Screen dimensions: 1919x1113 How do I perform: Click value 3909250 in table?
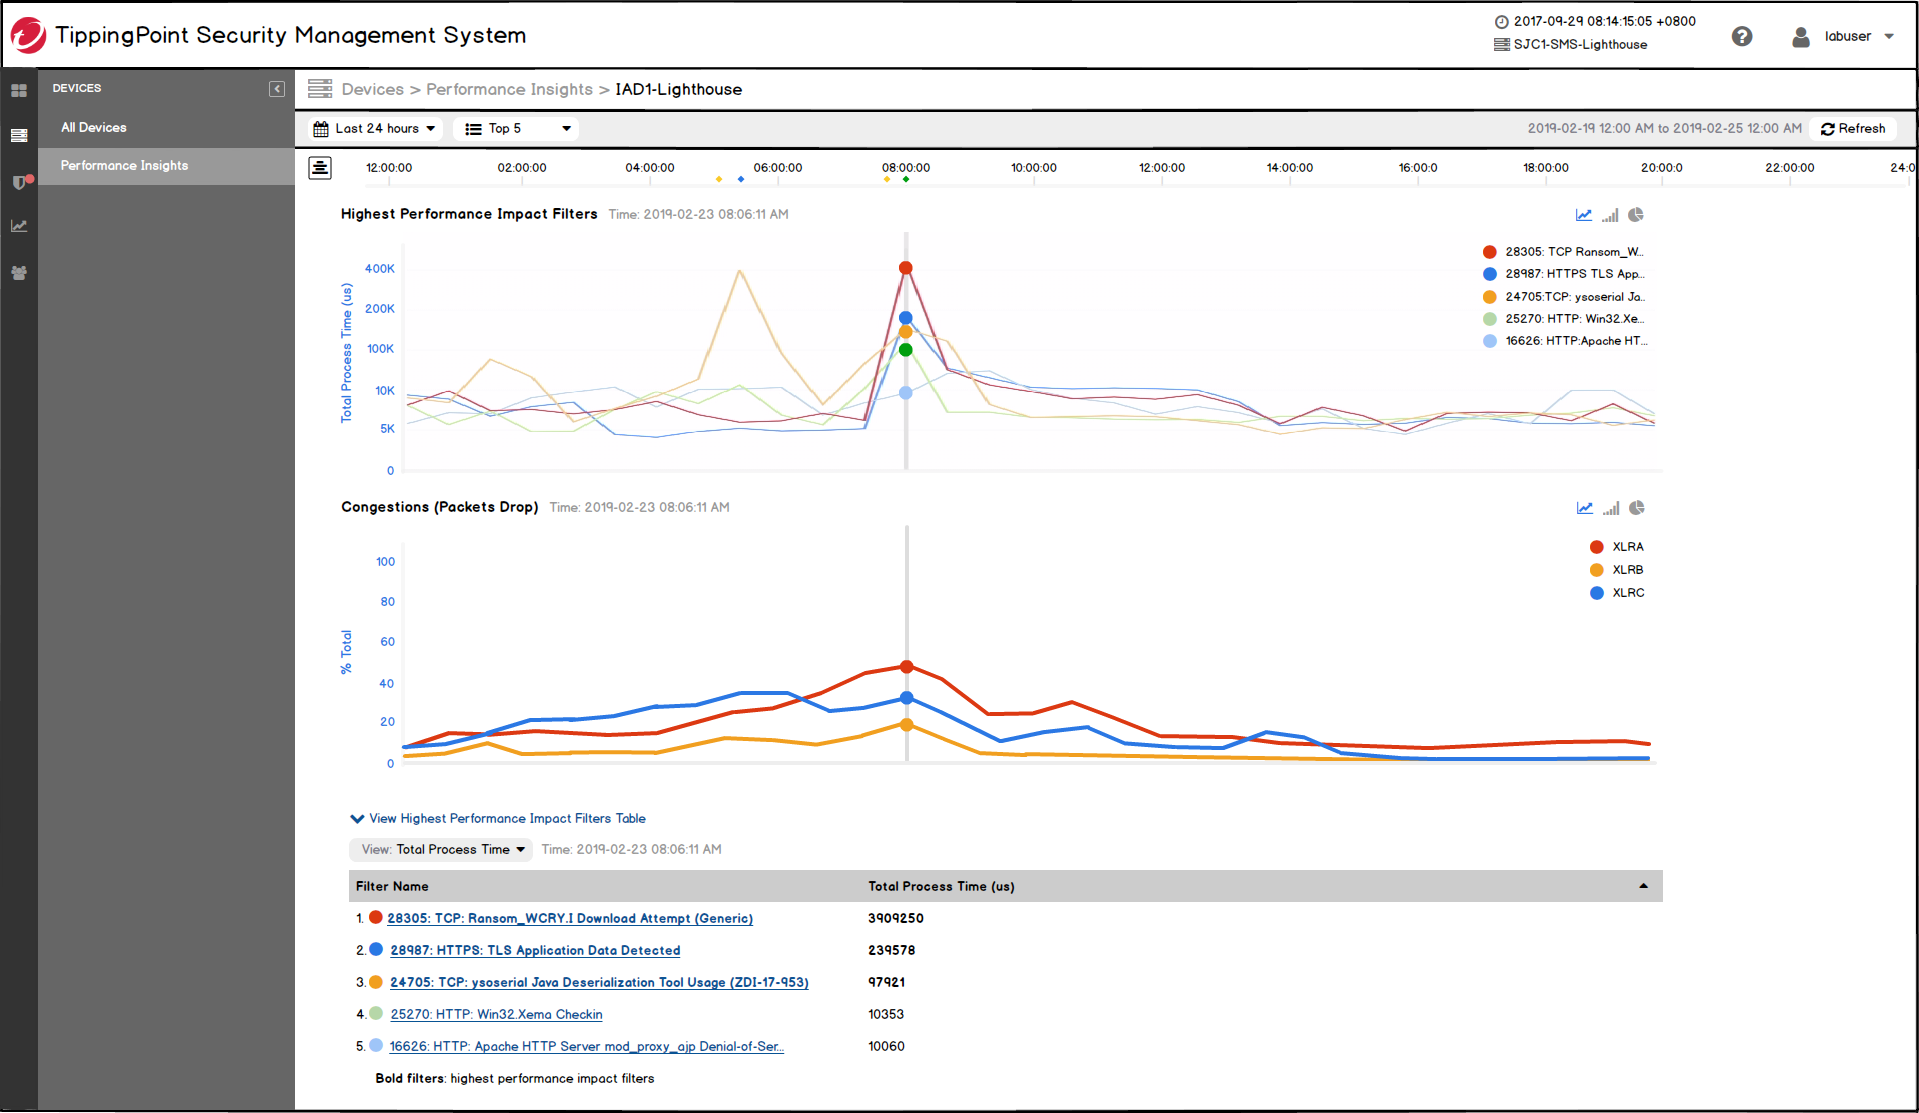896,918
